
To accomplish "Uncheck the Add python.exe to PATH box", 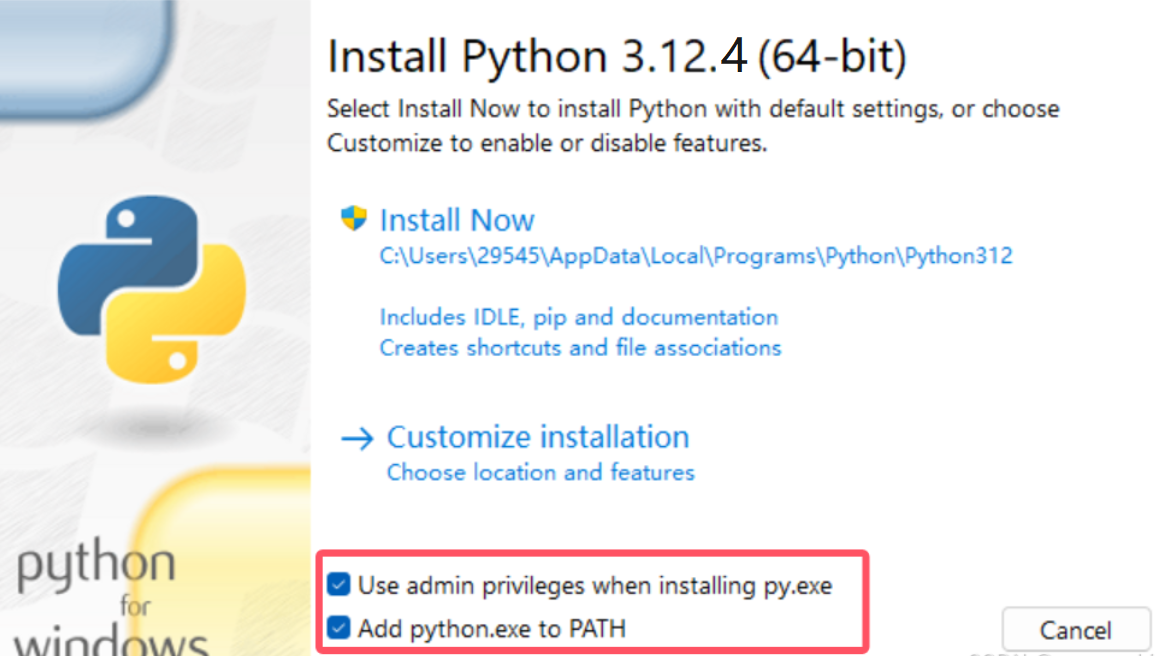I will click(x=340, y=628).
